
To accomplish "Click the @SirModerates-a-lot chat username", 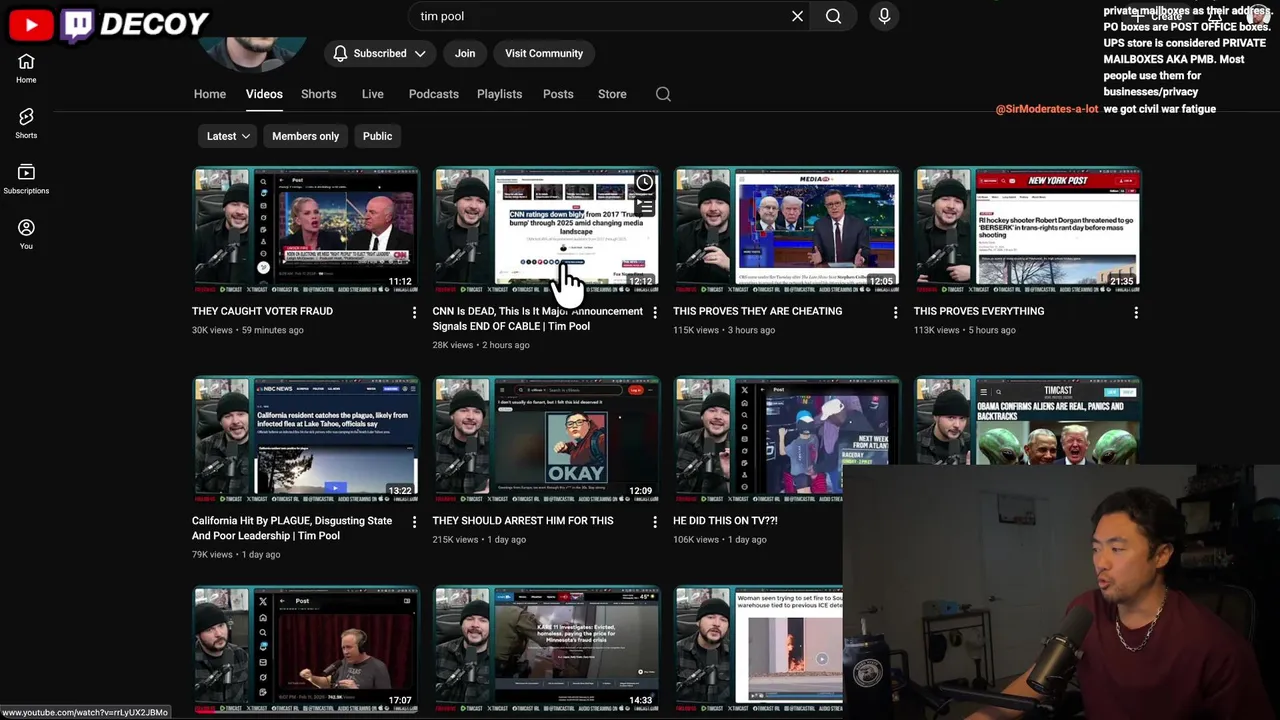I will pyautogui.click(x=1047, y=109).
